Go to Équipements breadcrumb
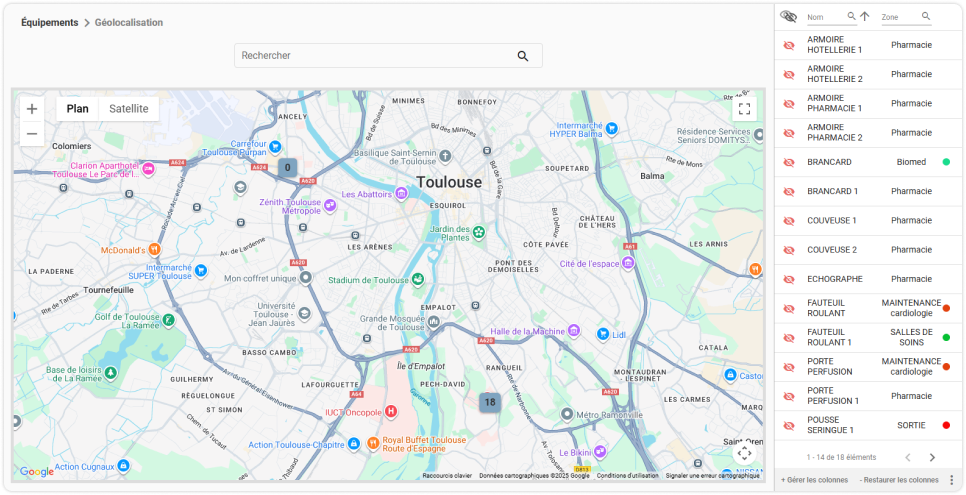This screenshot has width=966, height=495. click(x=50, y=23)
